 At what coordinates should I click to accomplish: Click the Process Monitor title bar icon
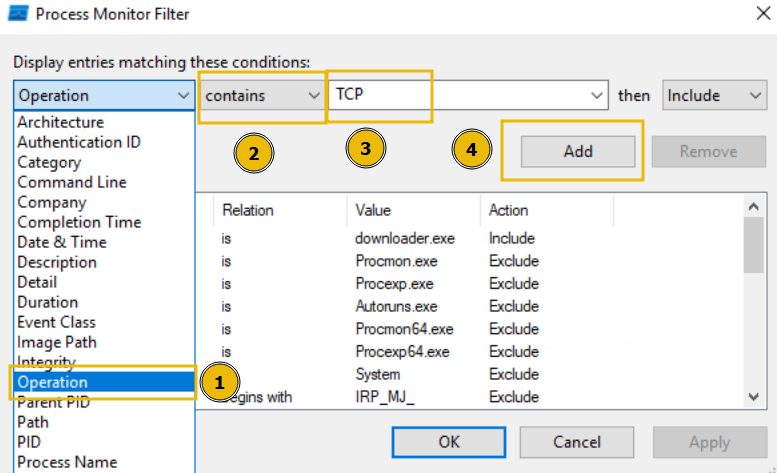[x=17, y=15]
